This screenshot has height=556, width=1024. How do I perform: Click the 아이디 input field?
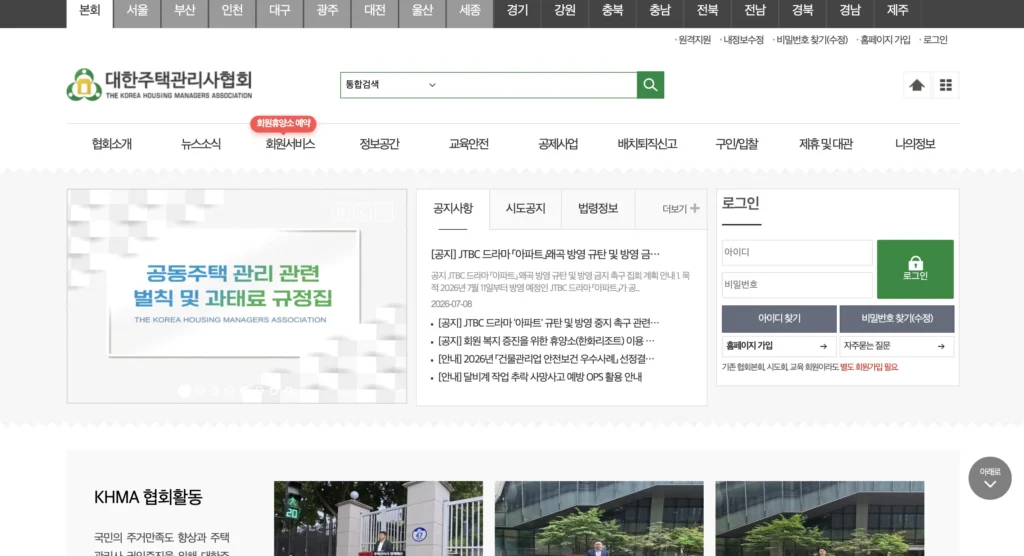coord(797,252)
